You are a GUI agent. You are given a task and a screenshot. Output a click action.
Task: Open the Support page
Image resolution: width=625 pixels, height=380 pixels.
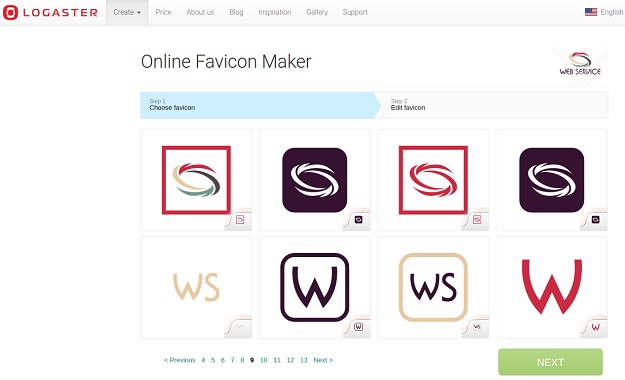[355, 12]
